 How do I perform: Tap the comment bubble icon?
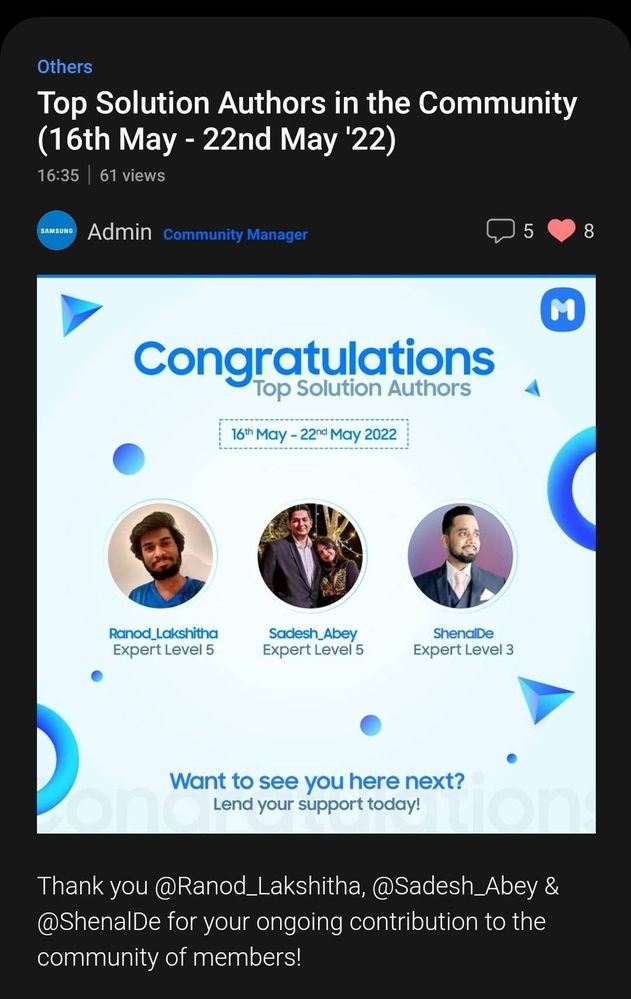coord(500,231)
